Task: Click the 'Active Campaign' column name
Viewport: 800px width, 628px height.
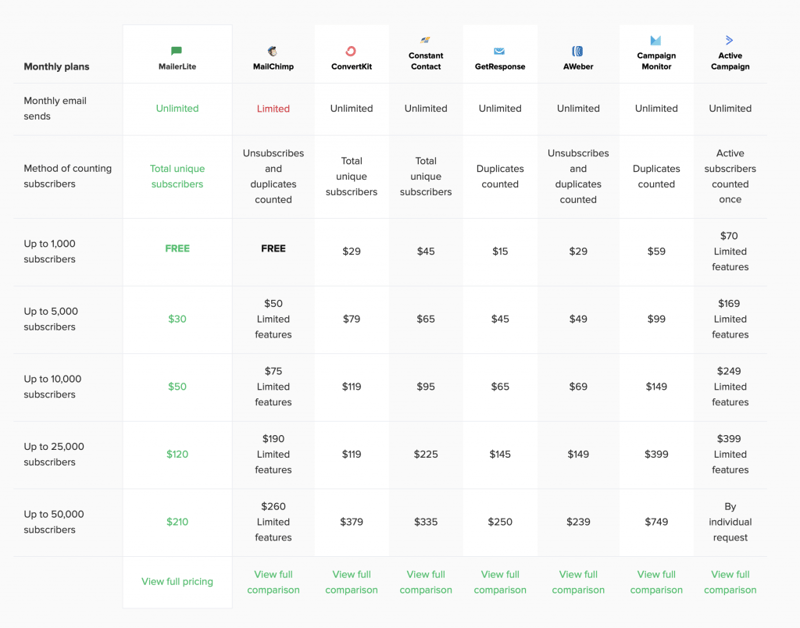Action: [730, 61]
